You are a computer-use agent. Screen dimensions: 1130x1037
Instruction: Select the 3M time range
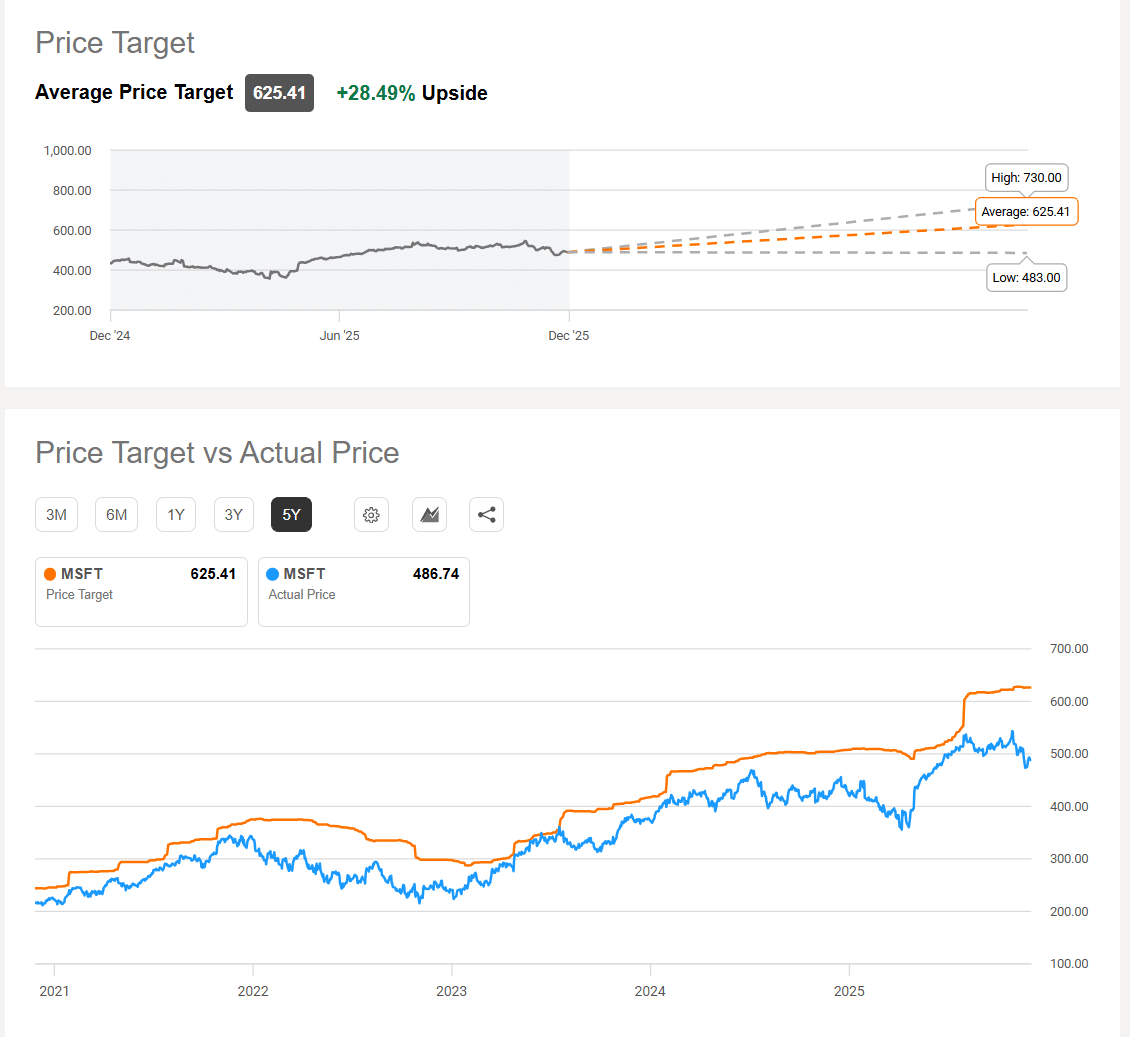coord(56,515)
